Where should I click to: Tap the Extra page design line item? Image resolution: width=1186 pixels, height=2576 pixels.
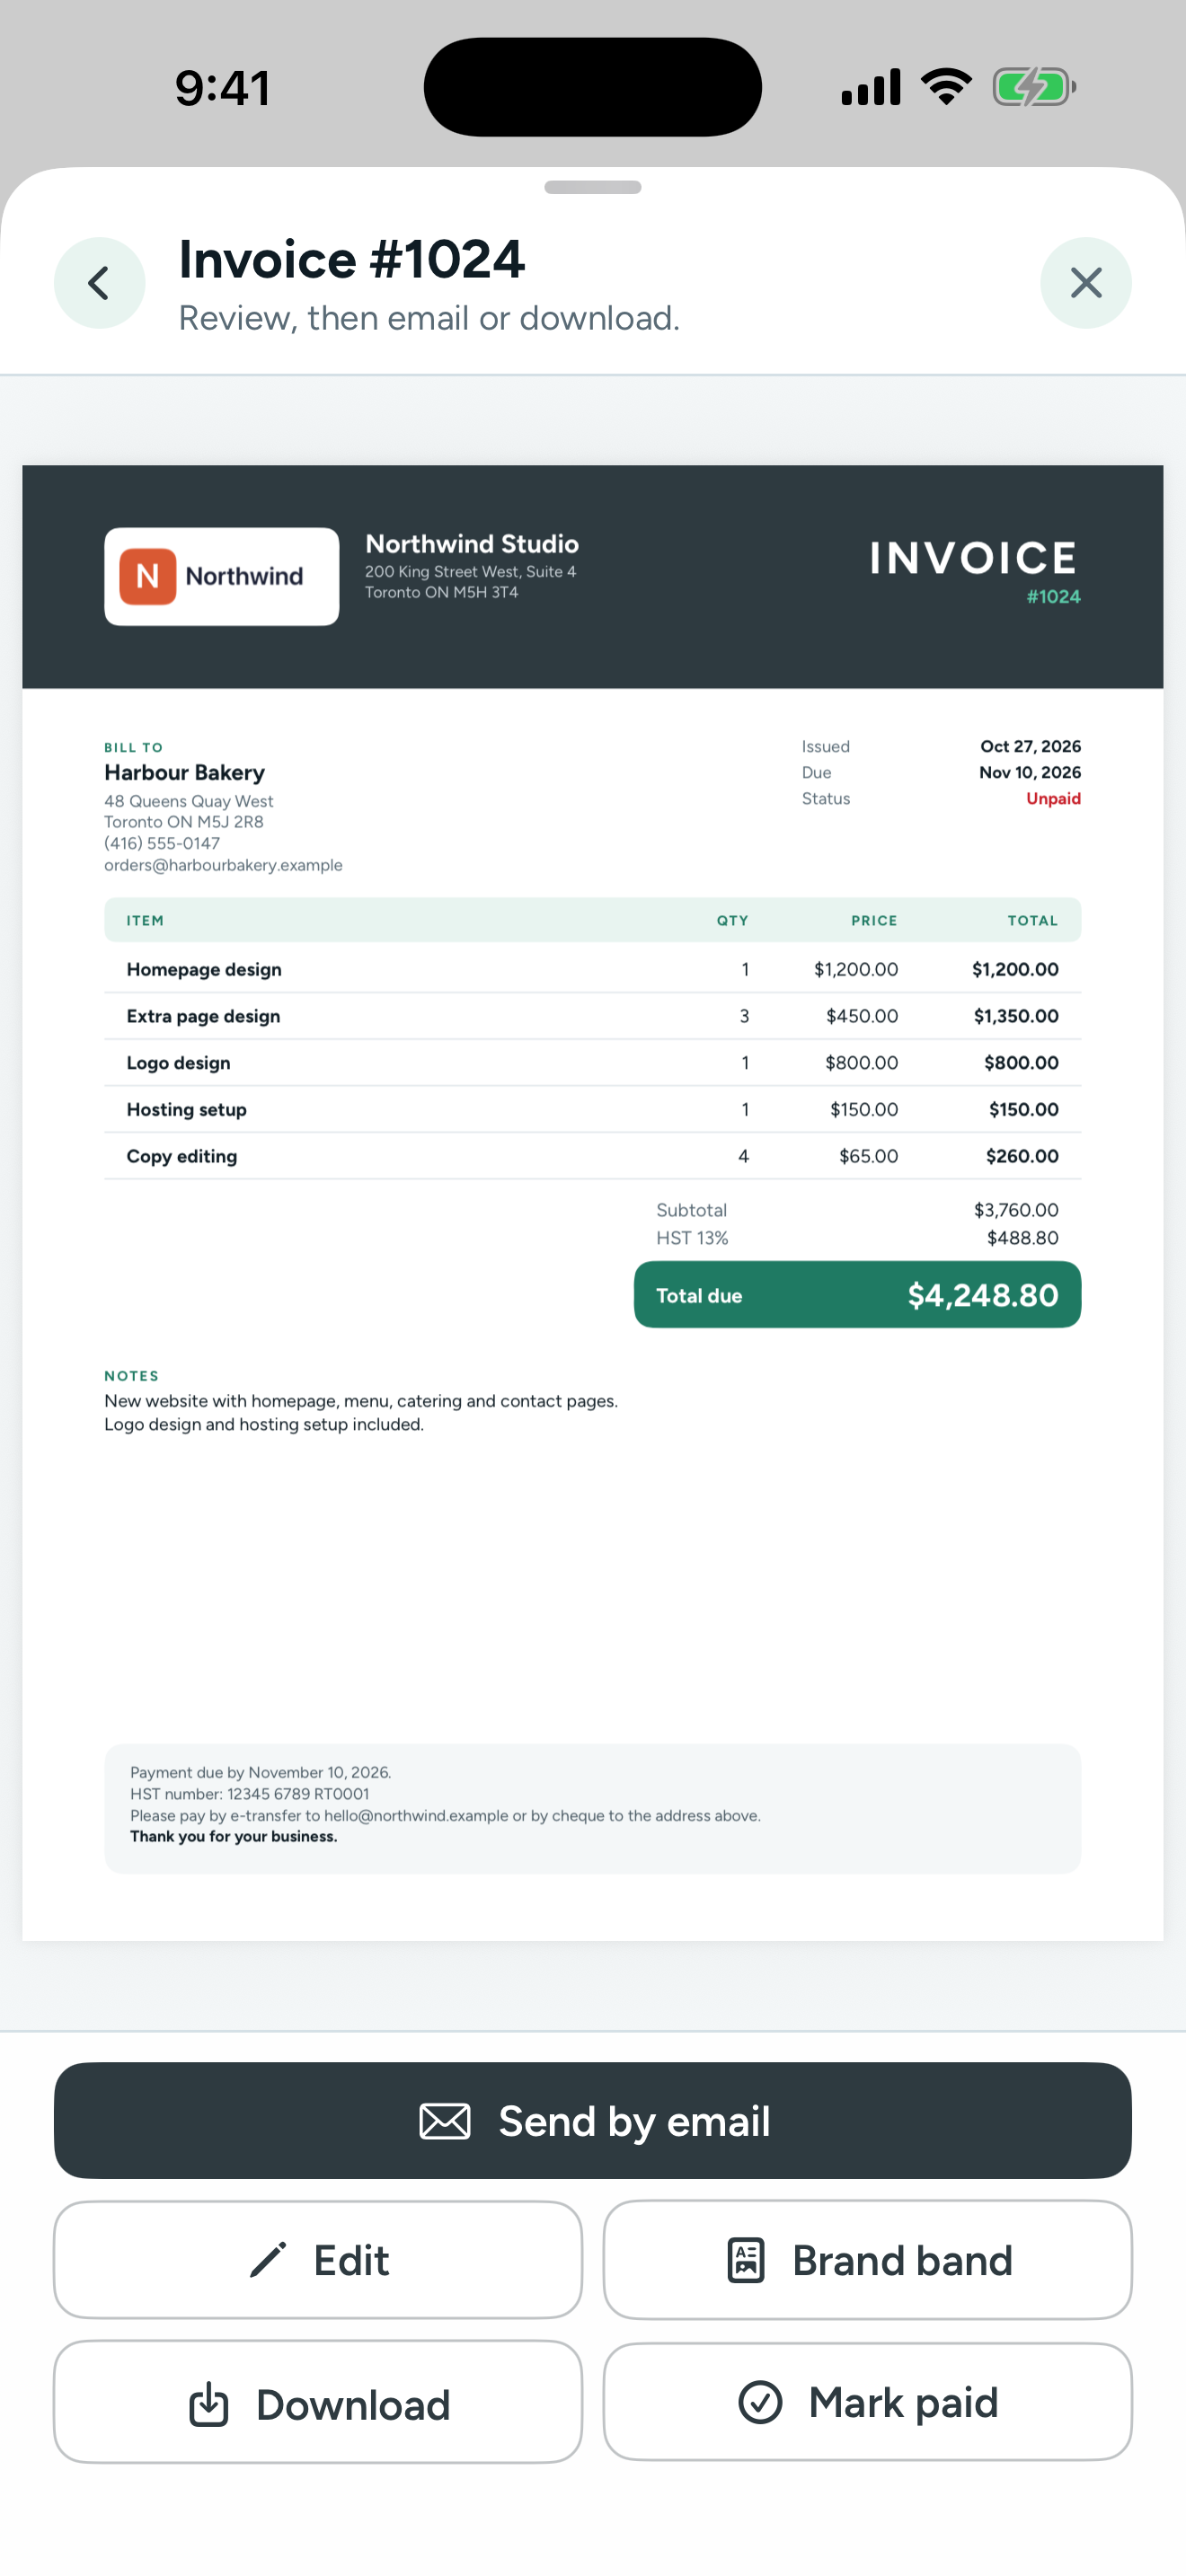(x=592, y=1016)
